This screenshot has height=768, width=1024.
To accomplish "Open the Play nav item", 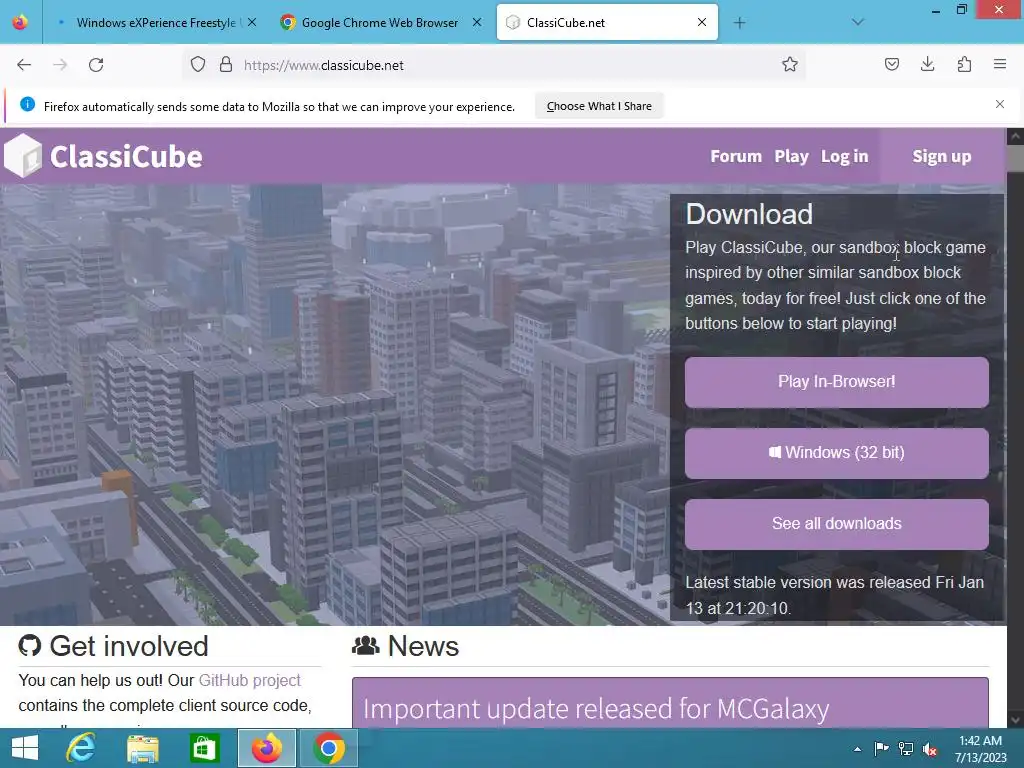I will [x=792, y=157].
